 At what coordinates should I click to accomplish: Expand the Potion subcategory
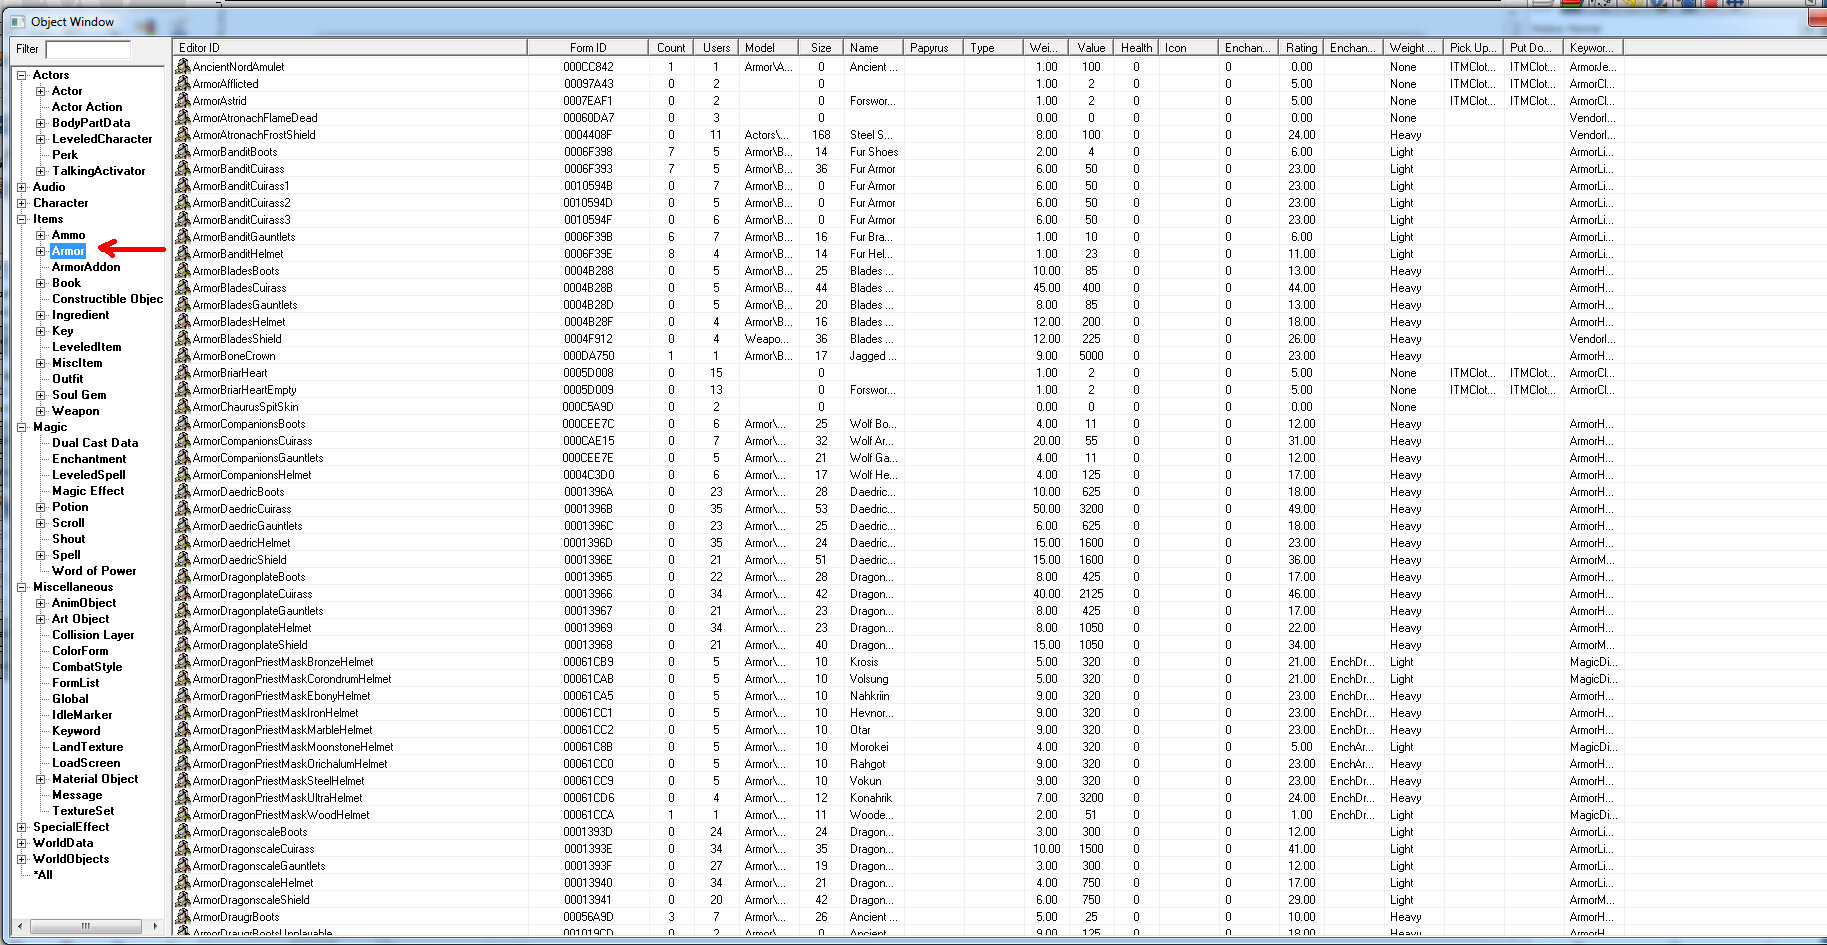(x=41, y=507)
